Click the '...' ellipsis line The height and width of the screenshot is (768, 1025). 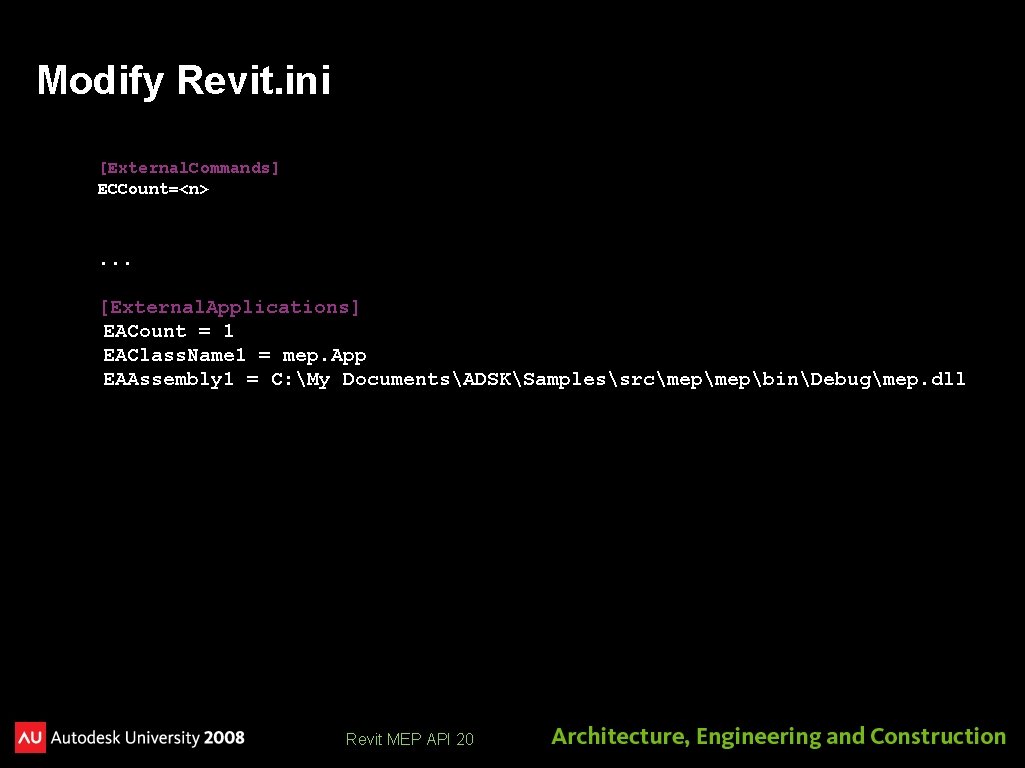115,263
